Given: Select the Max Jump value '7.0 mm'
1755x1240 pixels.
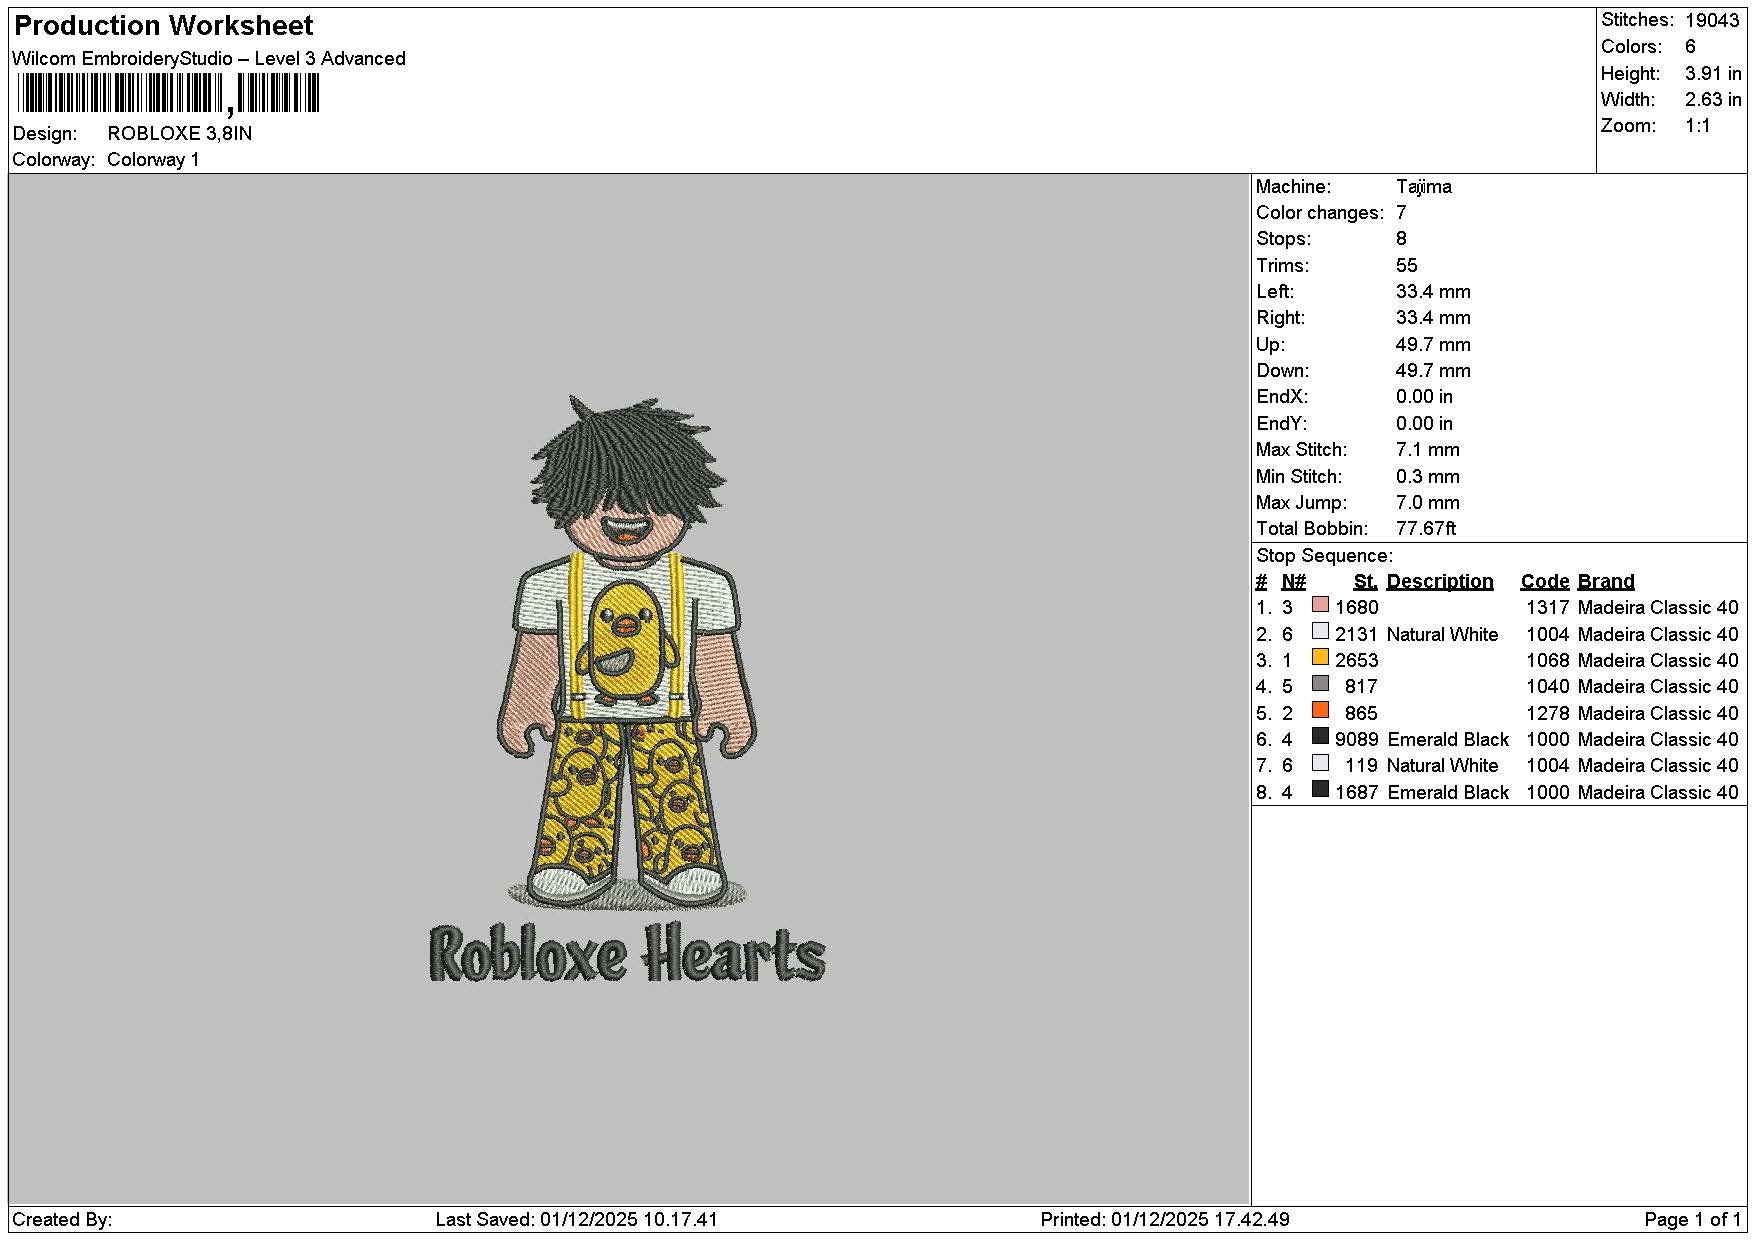Looking at the screenshot, I should tap(1428, 503).
